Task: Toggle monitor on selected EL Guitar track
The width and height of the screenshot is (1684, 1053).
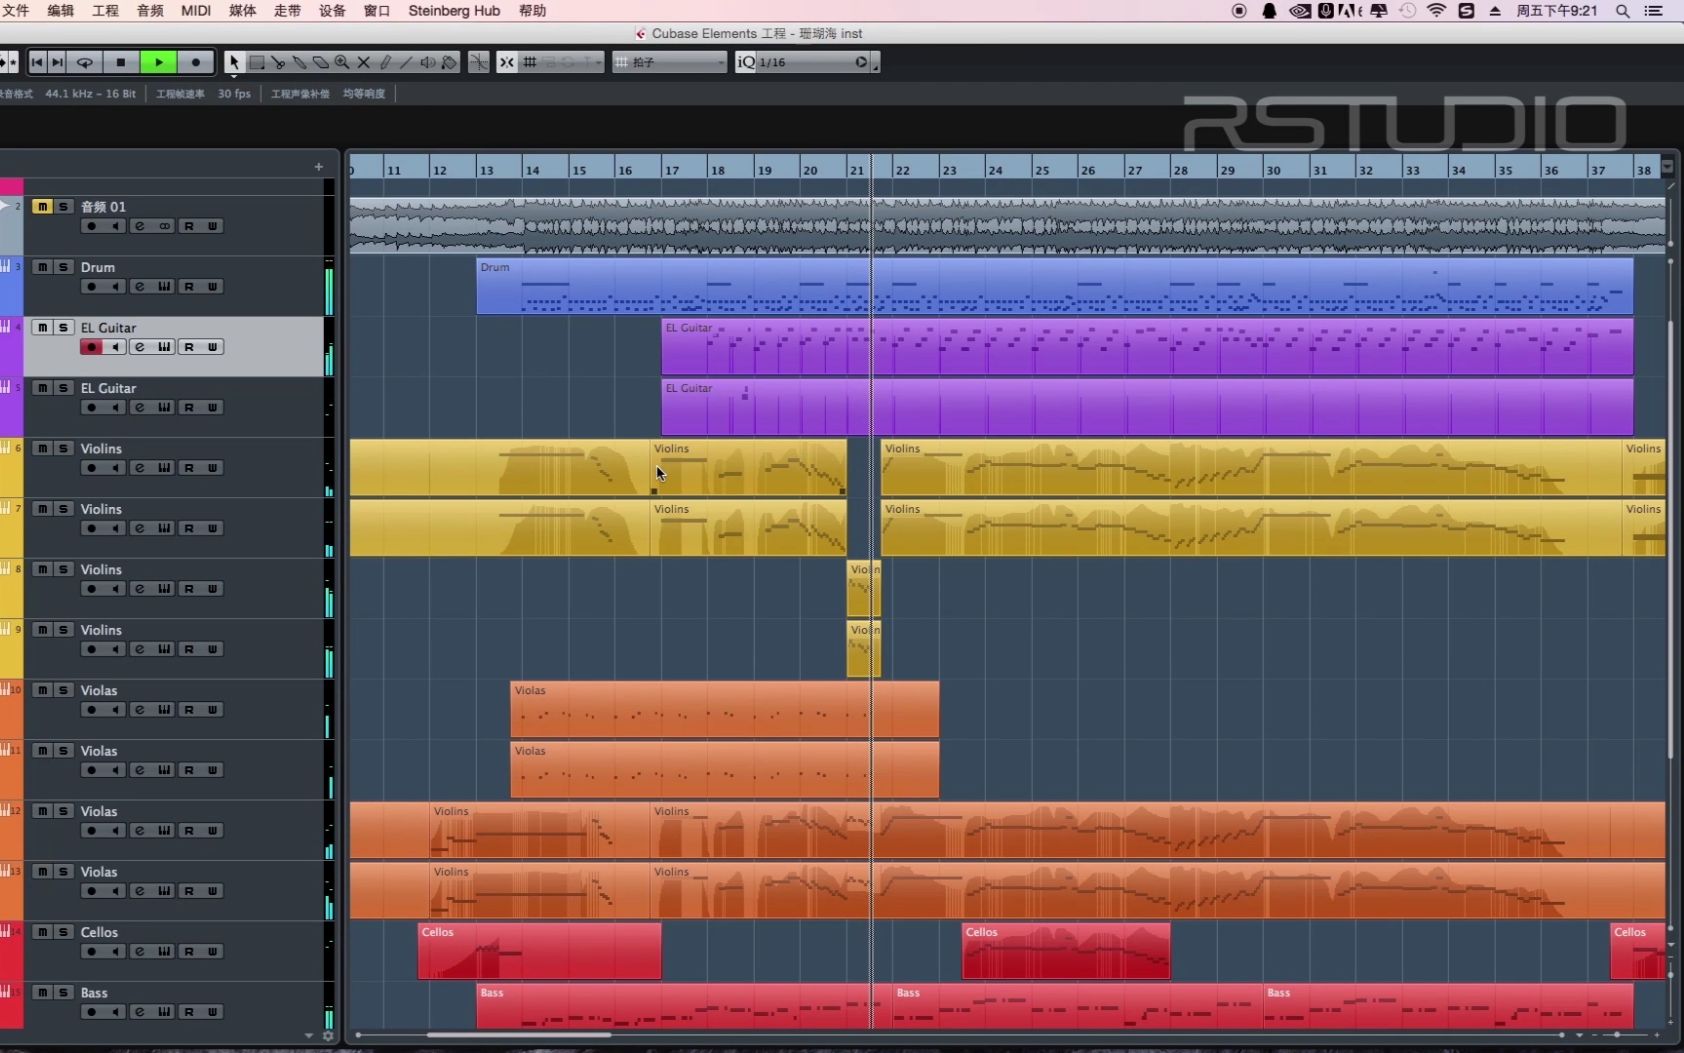Action: pyautogui.click(x=116, y=347)
